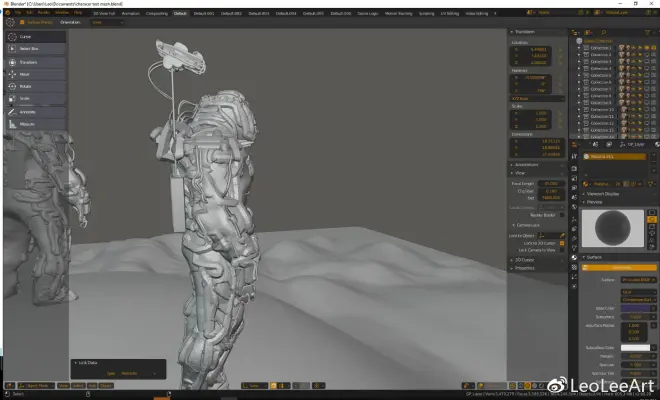Open the Tool properties tab icon
Screen dimensions: 660x400
(x=574, y=156)
